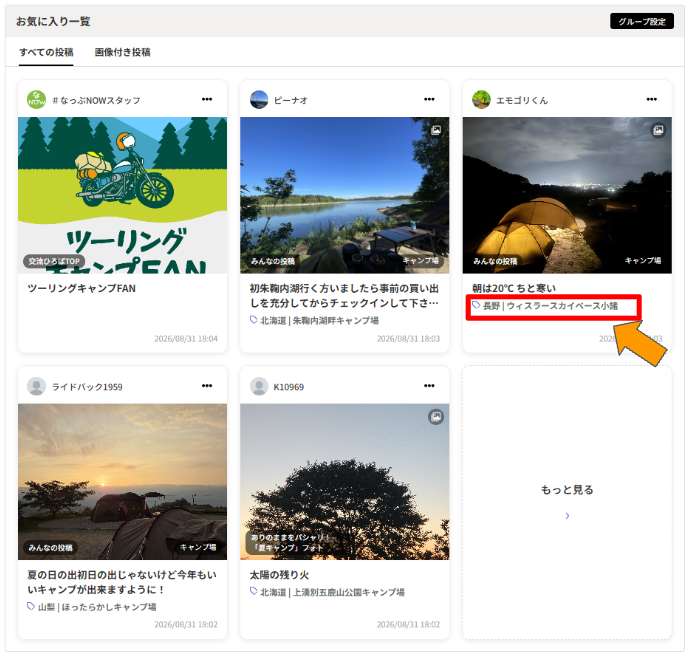
Task: Open three-dot menu on ピーナオ card
Action: [429, 99]
